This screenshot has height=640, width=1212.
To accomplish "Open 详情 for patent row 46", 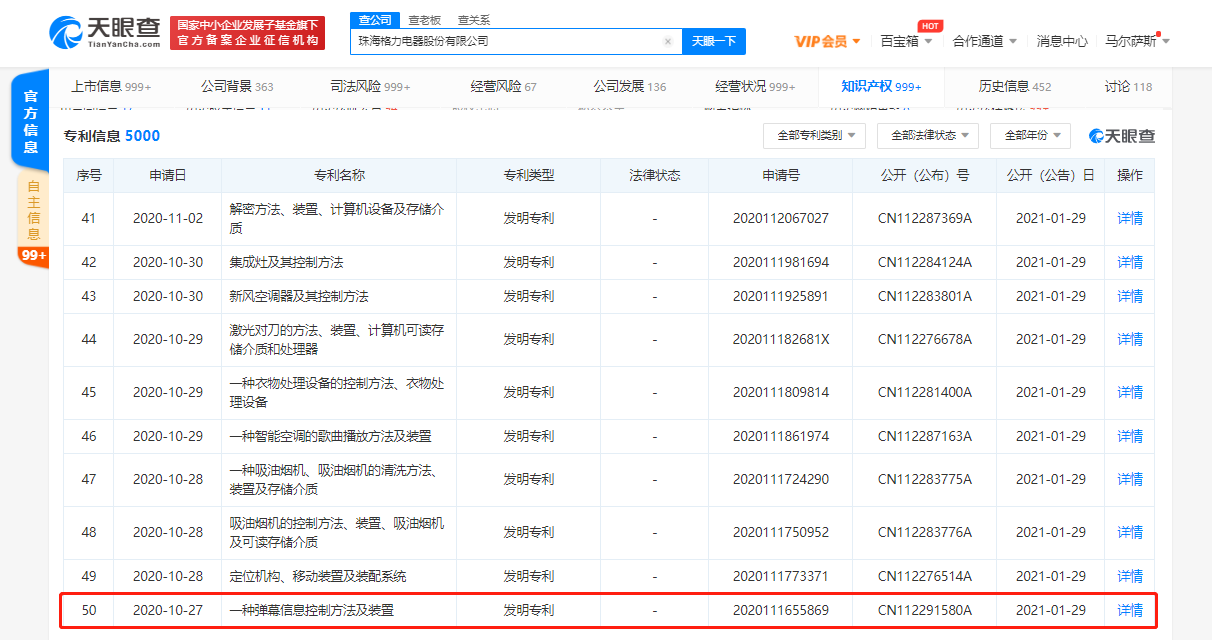I will pos(1130,436).
